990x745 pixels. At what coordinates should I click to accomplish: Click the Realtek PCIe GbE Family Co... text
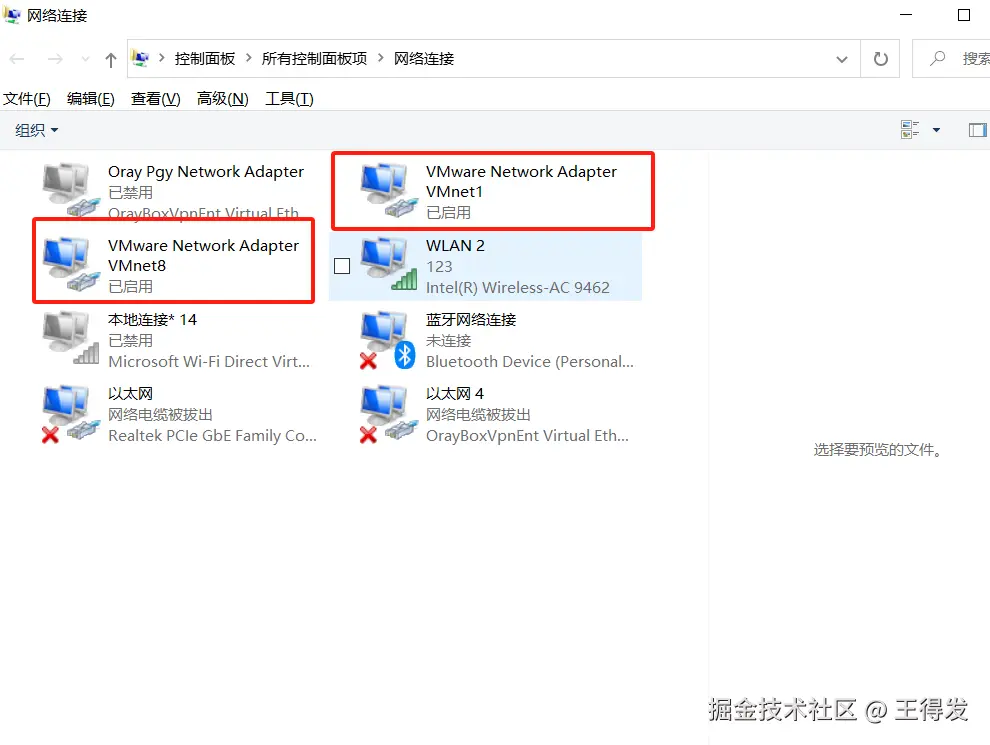click(212, 436)
